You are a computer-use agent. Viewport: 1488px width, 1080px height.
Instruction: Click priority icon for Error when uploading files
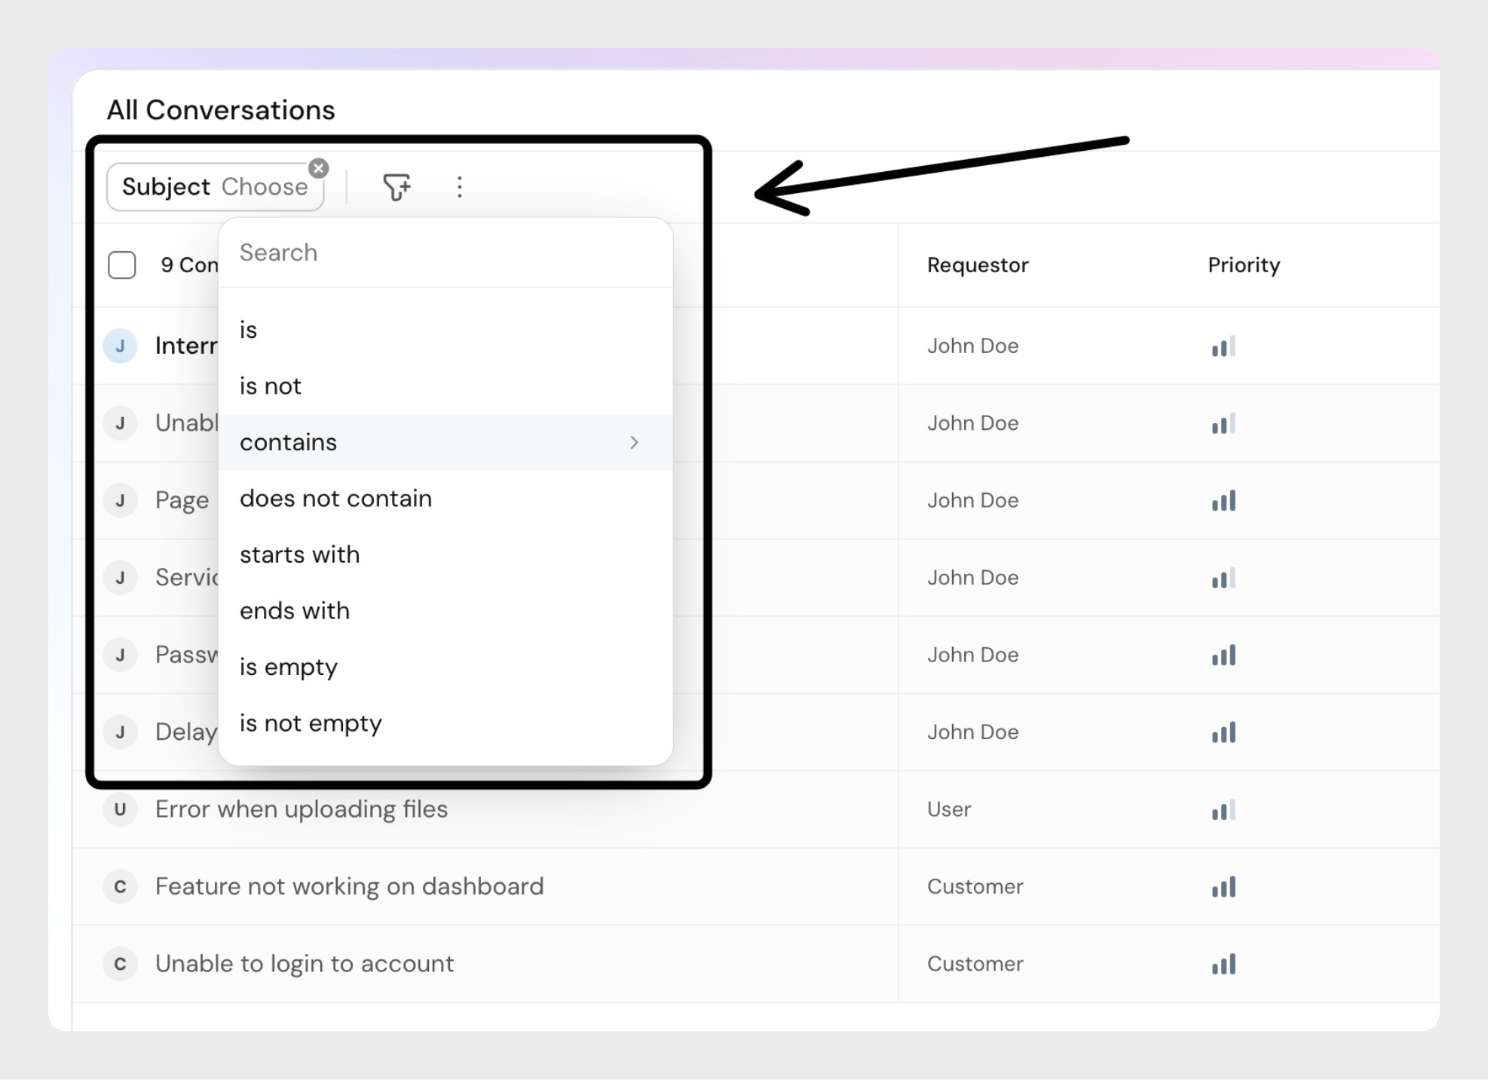coord(1223,810)
